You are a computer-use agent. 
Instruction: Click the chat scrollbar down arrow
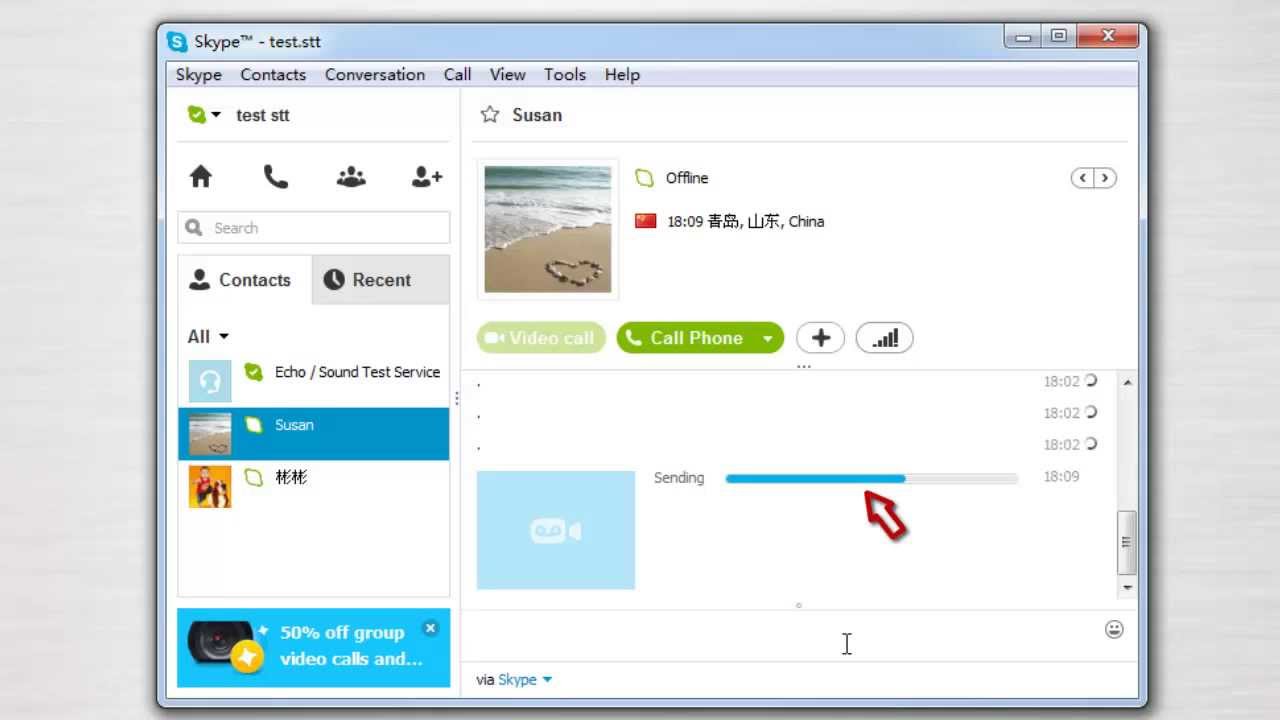pyautogui.click(x=1128, y=588)
